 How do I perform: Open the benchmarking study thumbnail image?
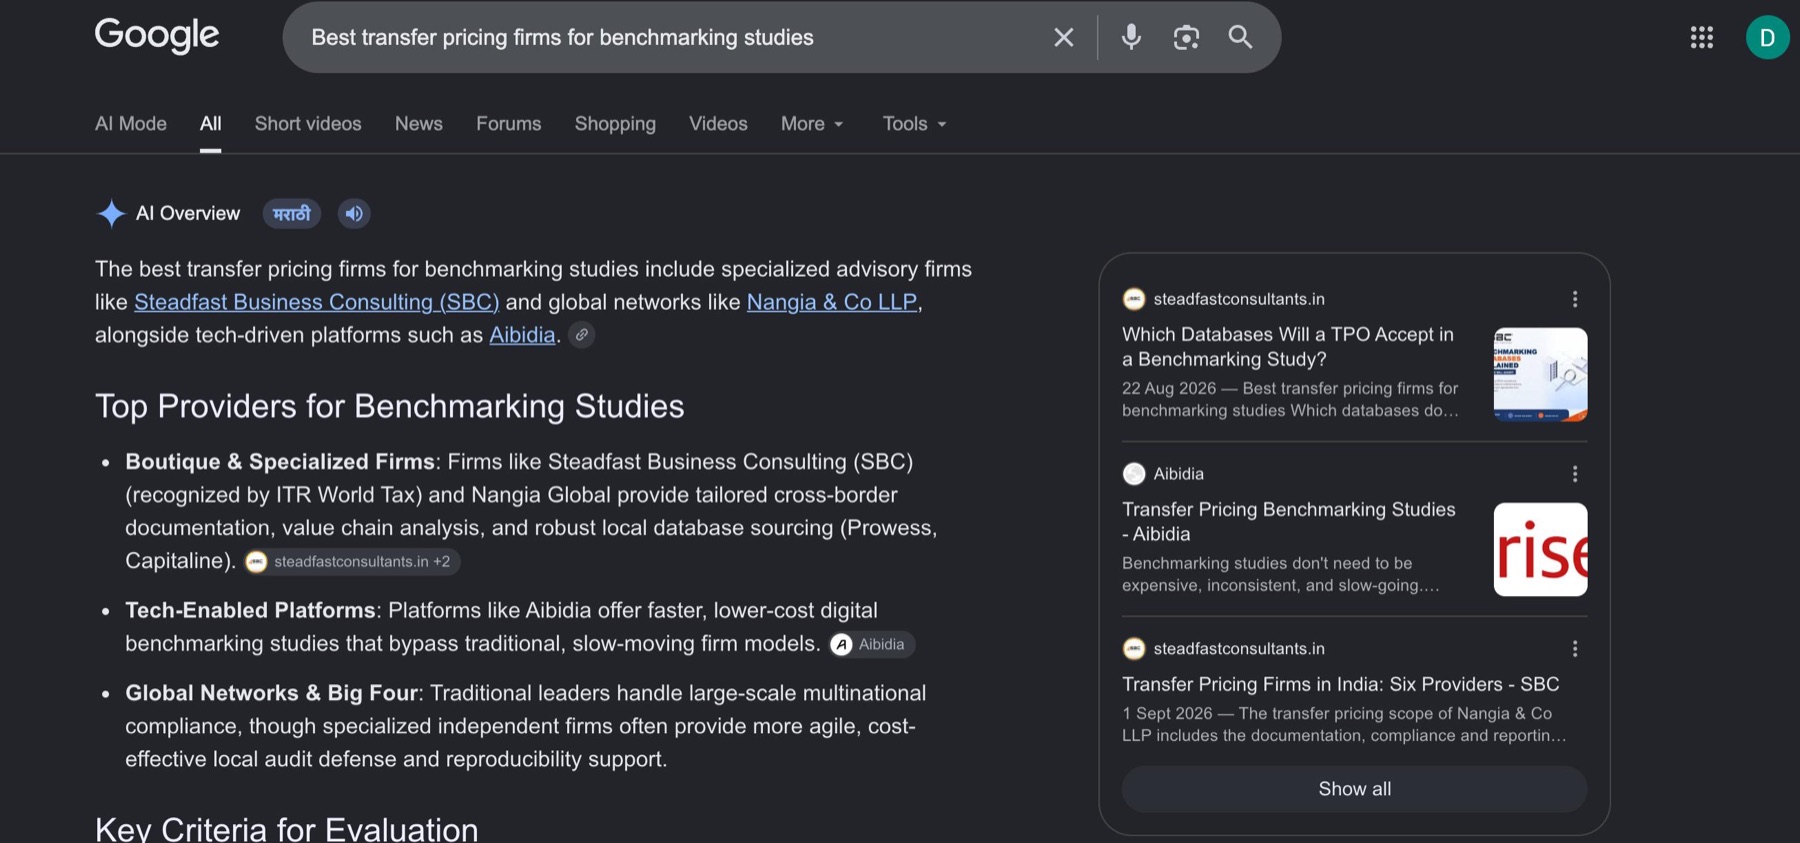(x=1540, y=375)
